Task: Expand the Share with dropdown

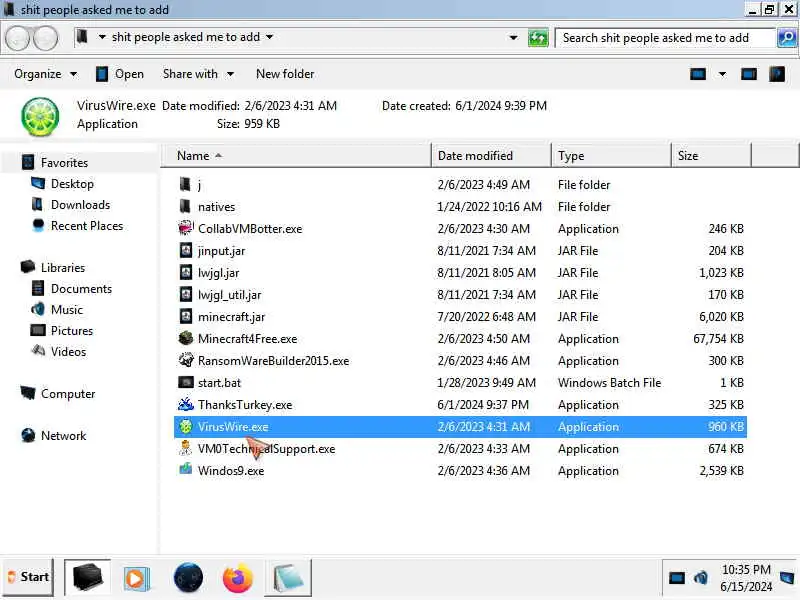Action: coord(198,74)
